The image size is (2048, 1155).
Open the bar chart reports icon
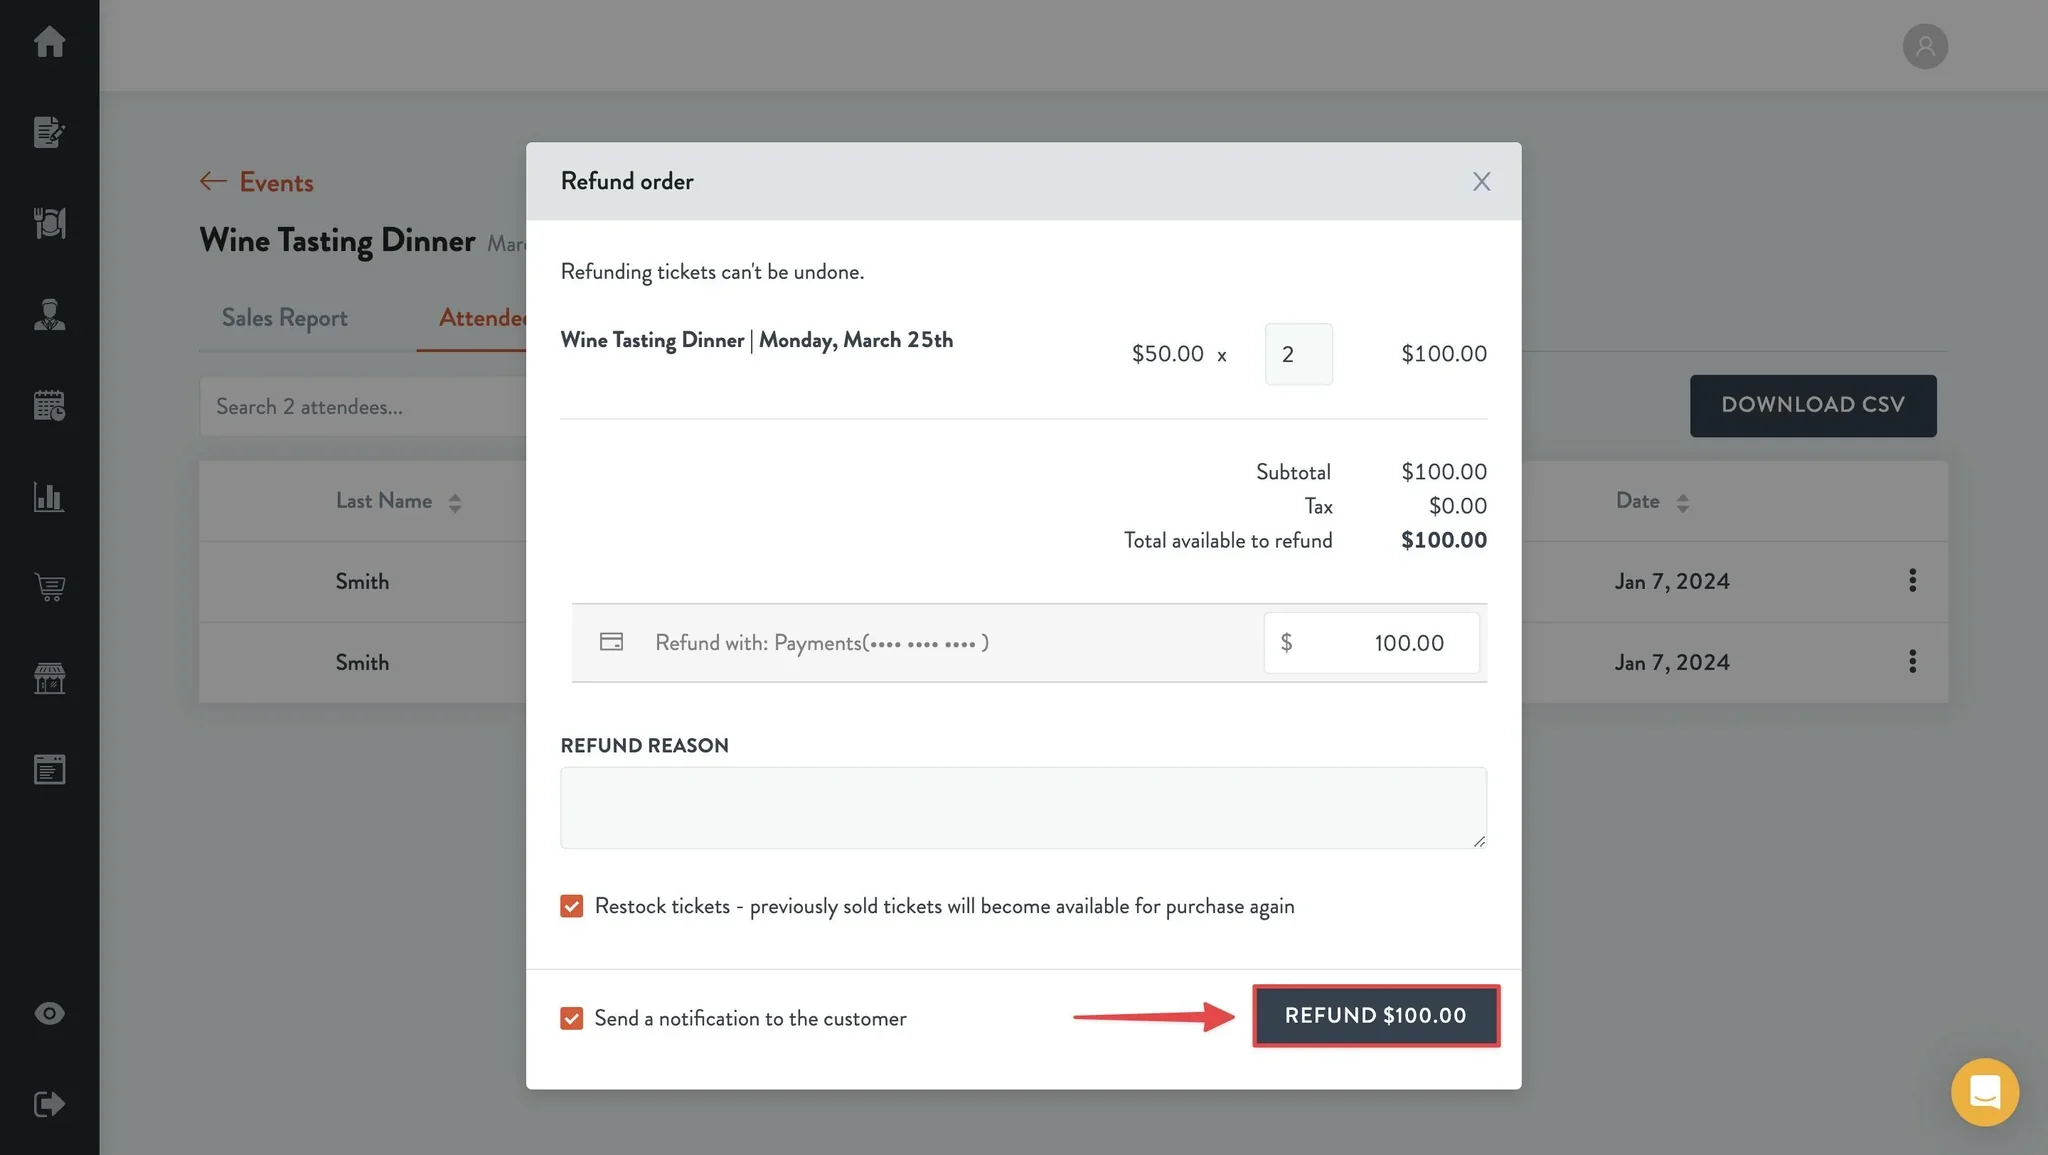coord(49,496)
